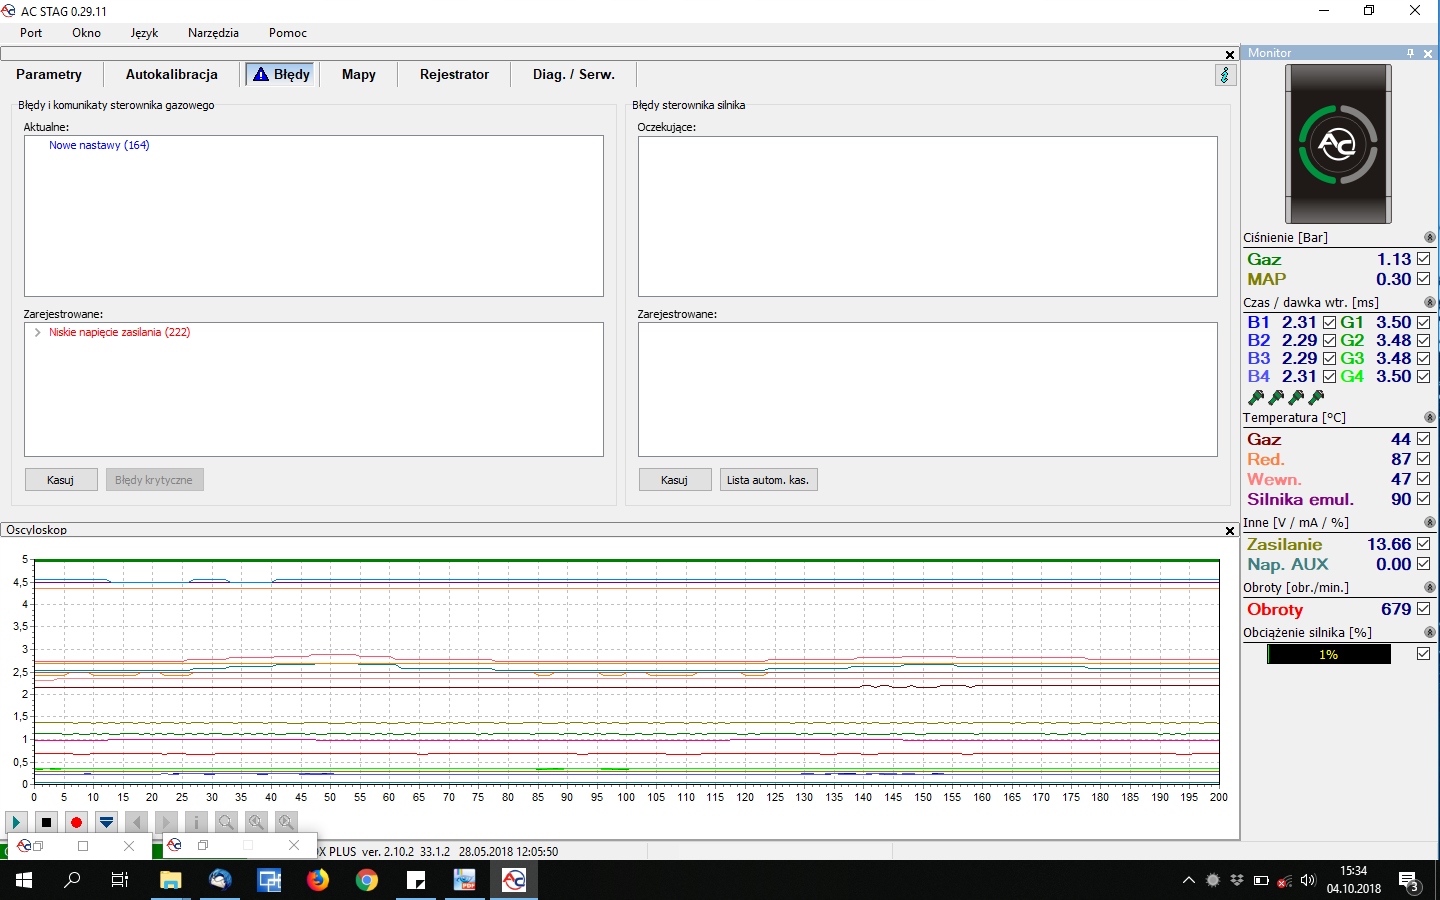Switch to the Autokalibracja tab
The width and height of the screenshot is (1440, 900).
coord(171,74)
